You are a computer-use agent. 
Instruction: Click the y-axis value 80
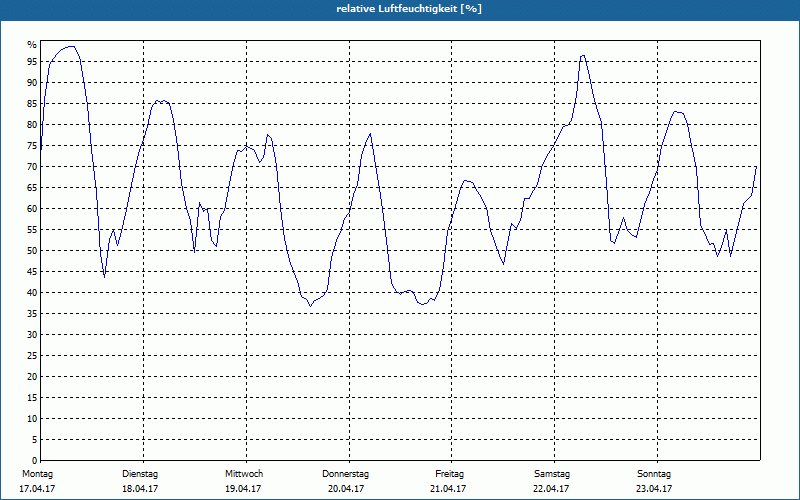[32, 124]
